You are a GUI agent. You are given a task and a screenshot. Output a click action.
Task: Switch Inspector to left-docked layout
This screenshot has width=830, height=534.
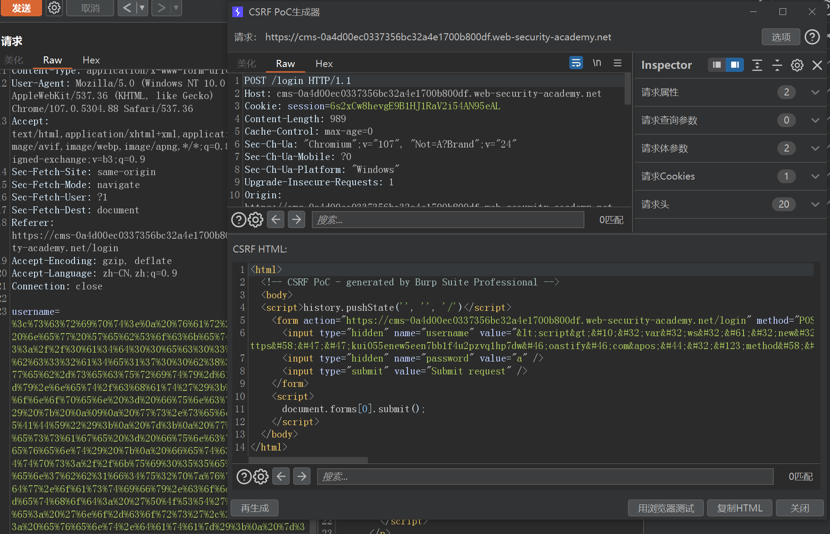click(717, 65)
